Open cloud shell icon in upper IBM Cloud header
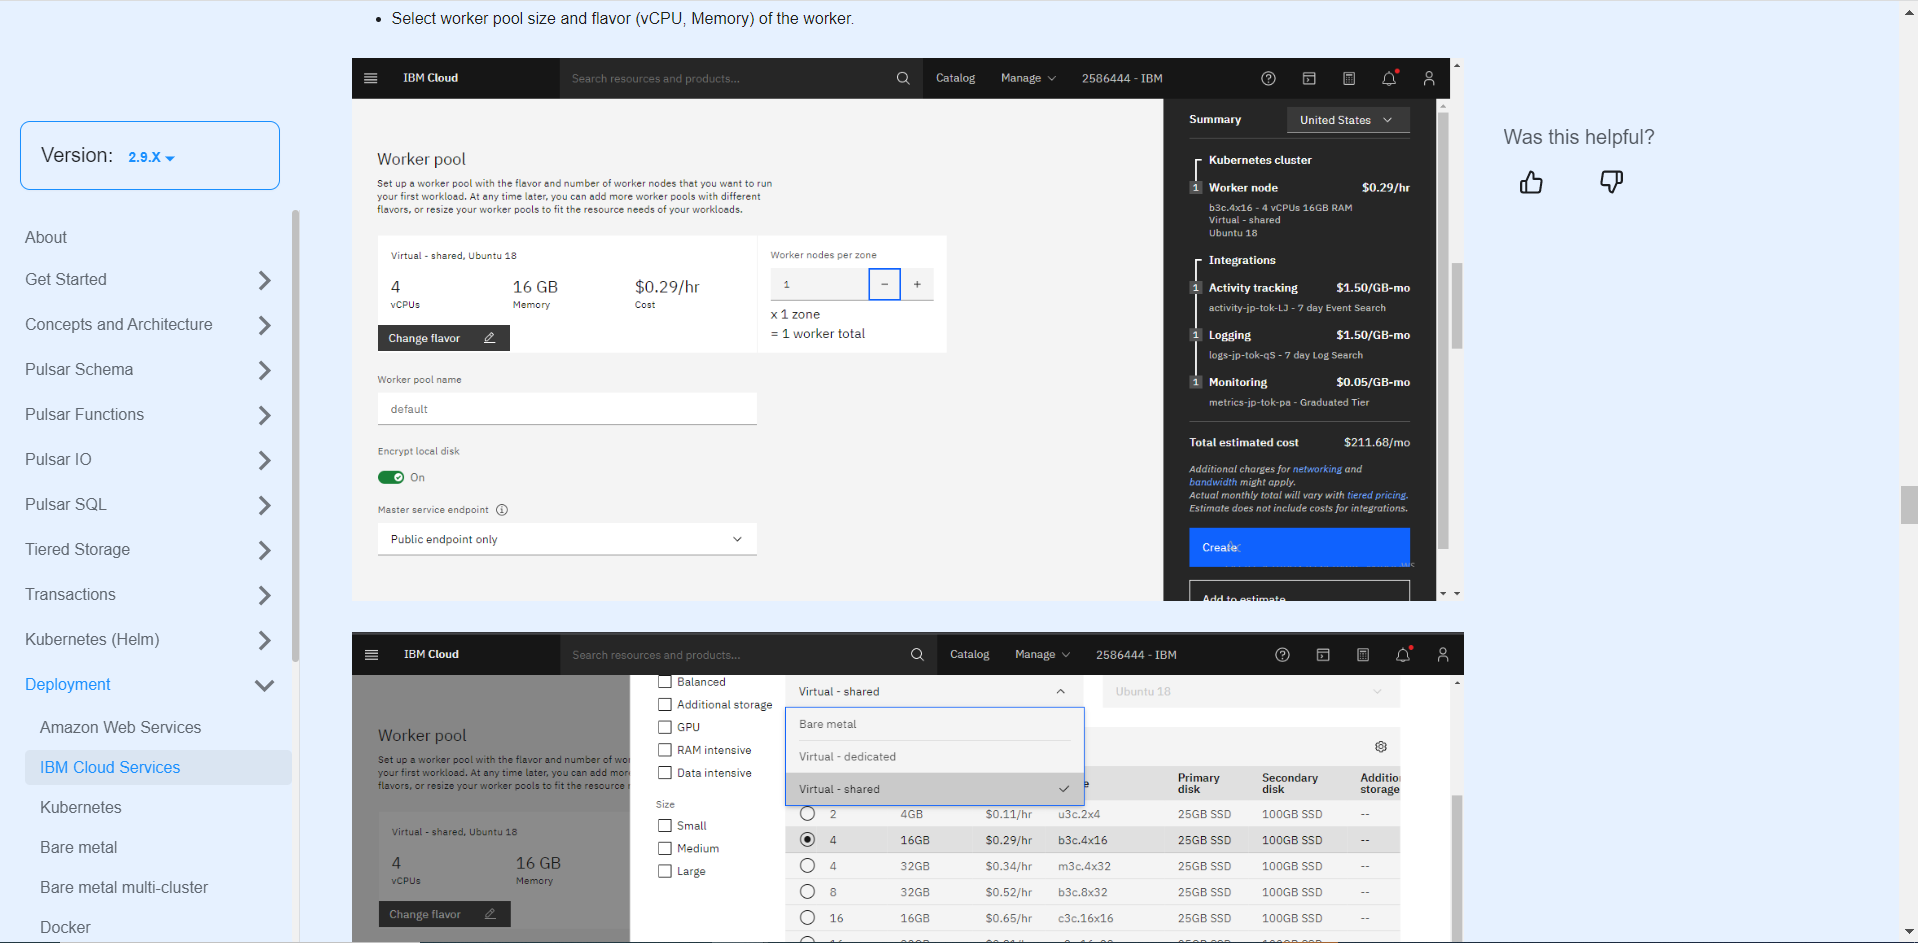 coord(1309,78)
